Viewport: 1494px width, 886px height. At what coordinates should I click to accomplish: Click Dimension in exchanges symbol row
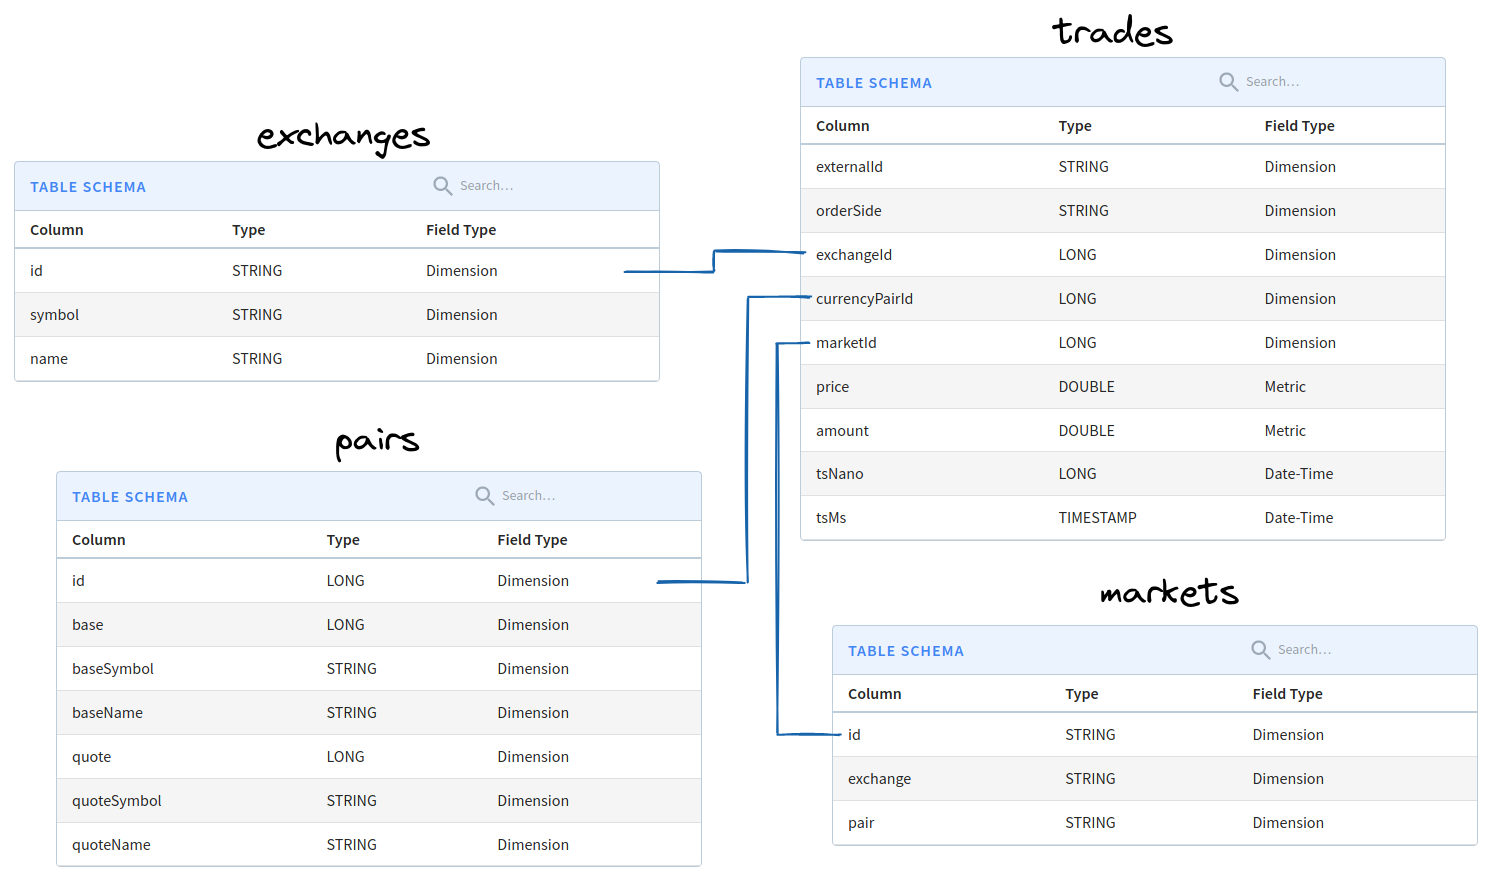pyautogui.click(x=461, y=315)
